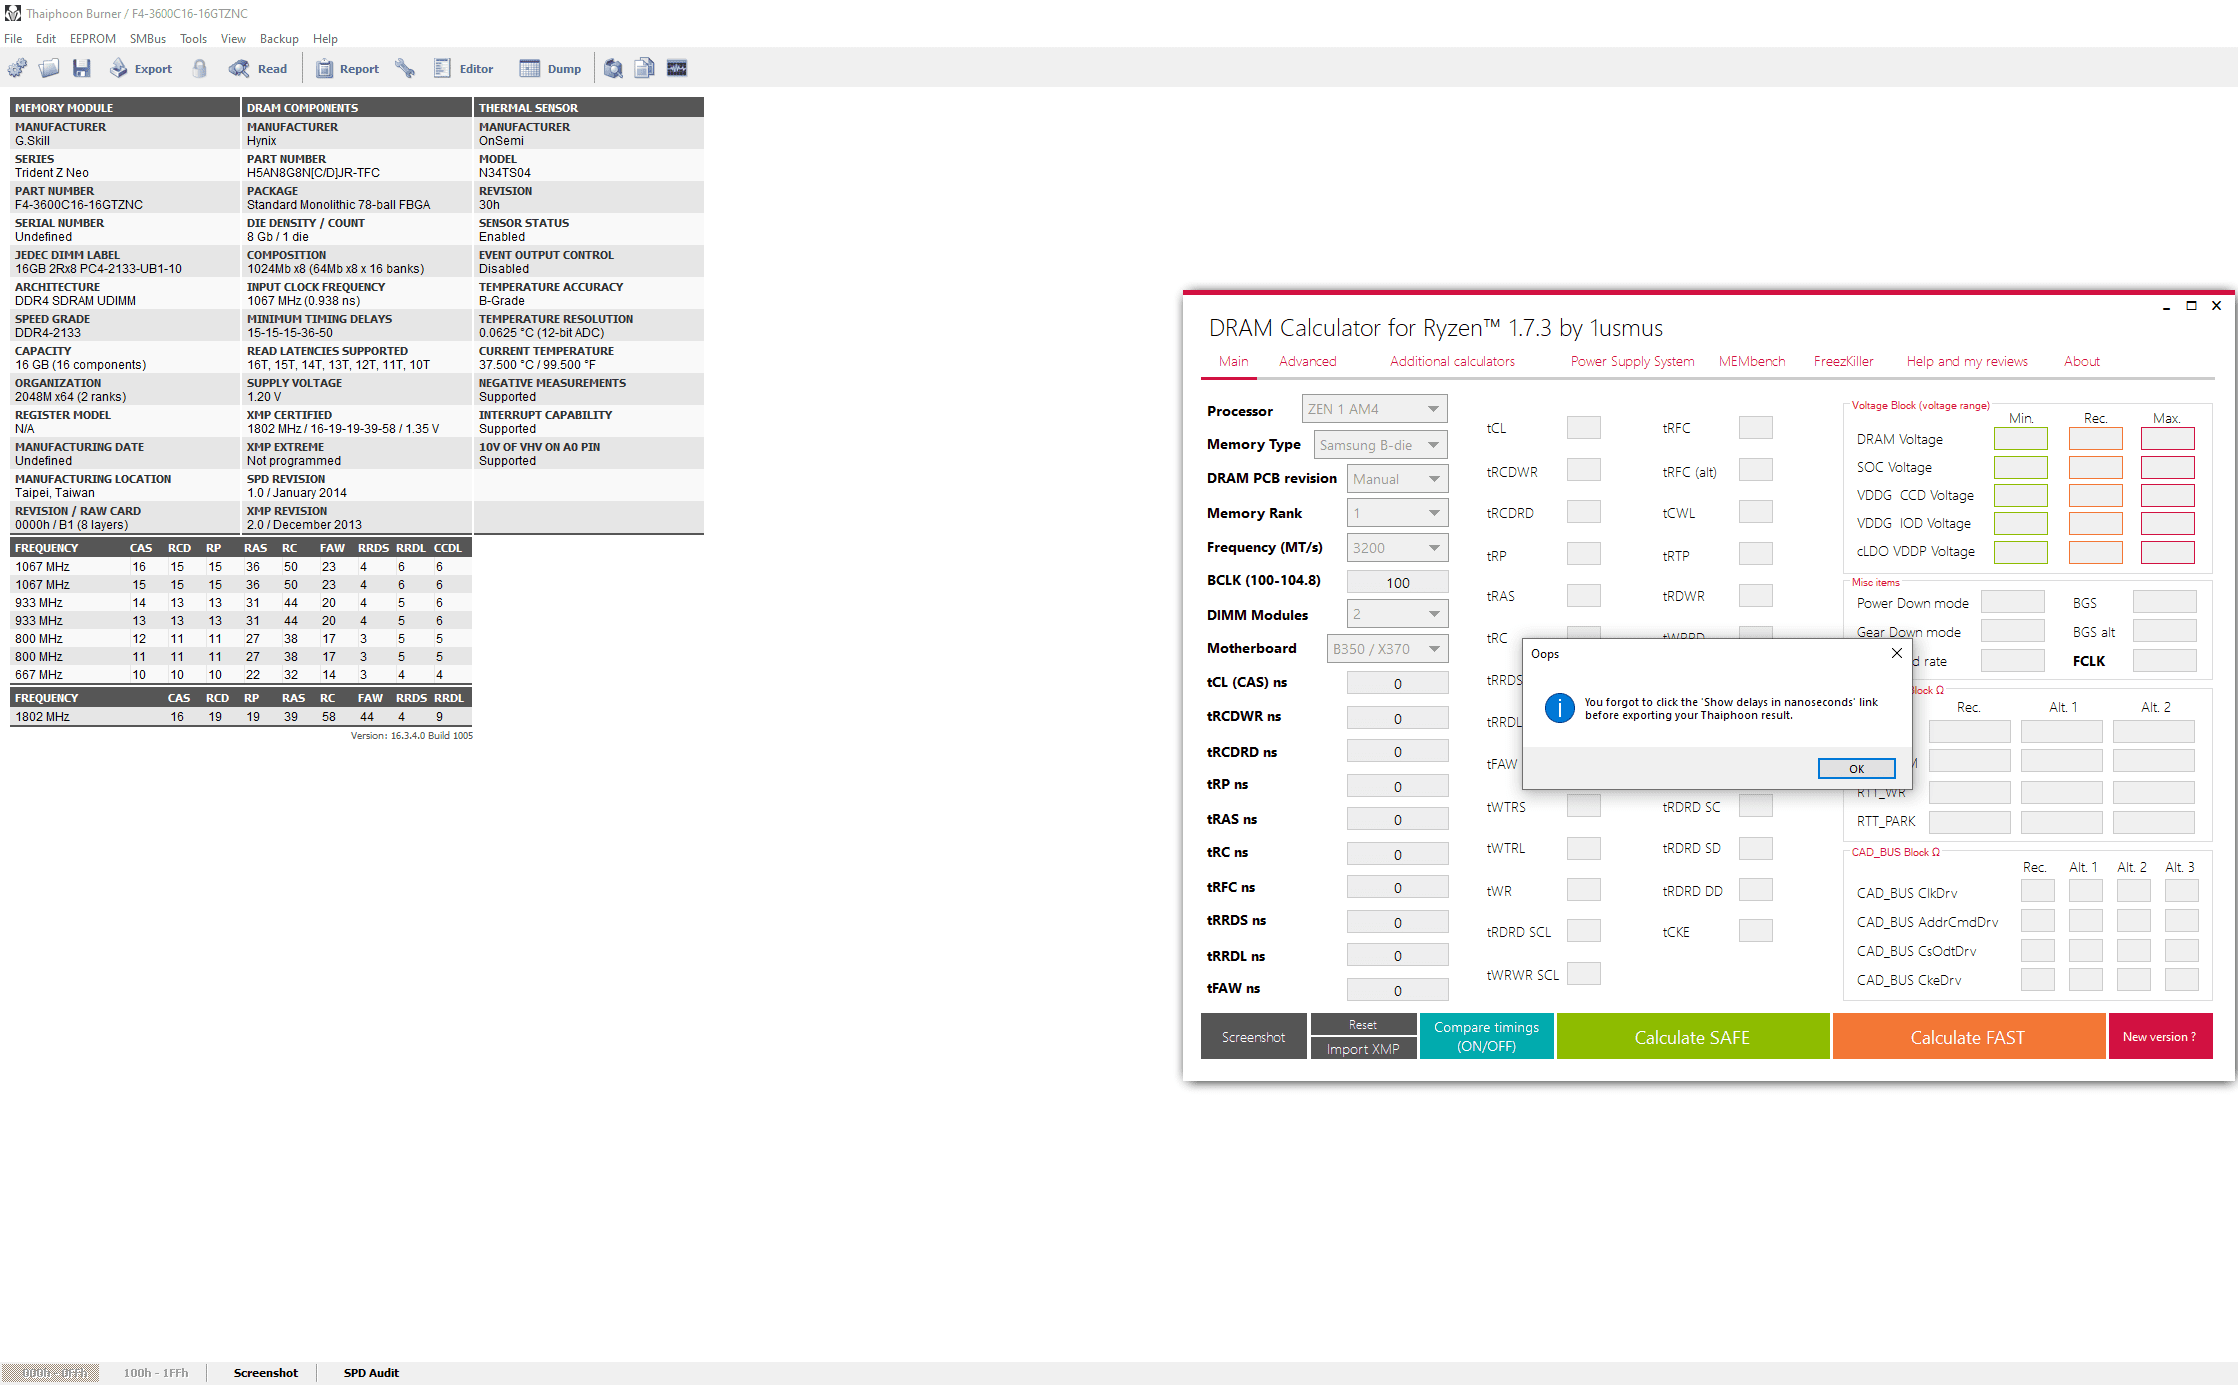This screenshot has width=2238, height=1385.
Task: Open the SMBus menu
Action: [x=147, y=39]
